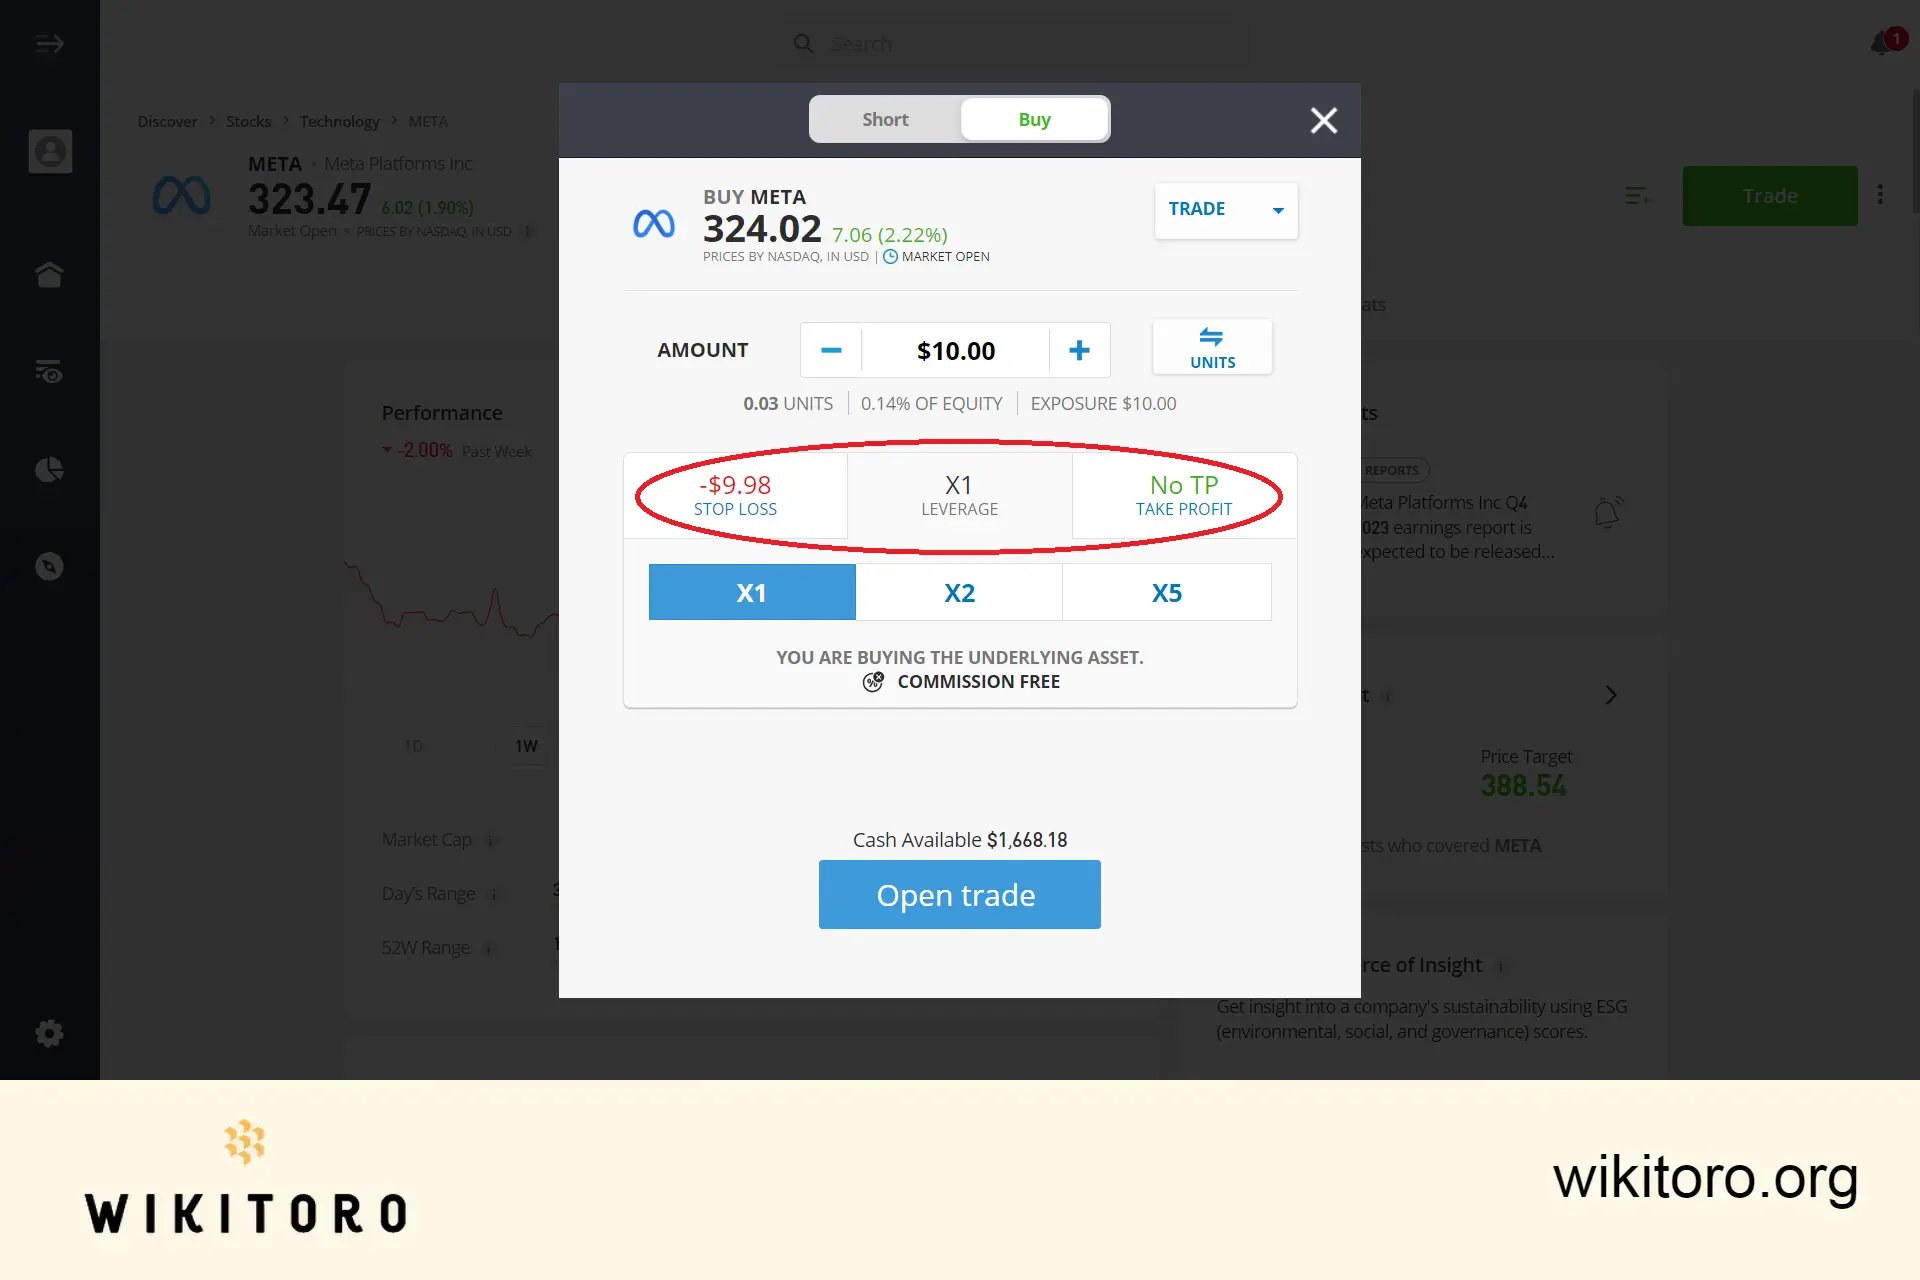Image resolution: width=1920 pixels, height=1280 pixels.
Task: Switch to the Short tab
Action: click(884, 119)
